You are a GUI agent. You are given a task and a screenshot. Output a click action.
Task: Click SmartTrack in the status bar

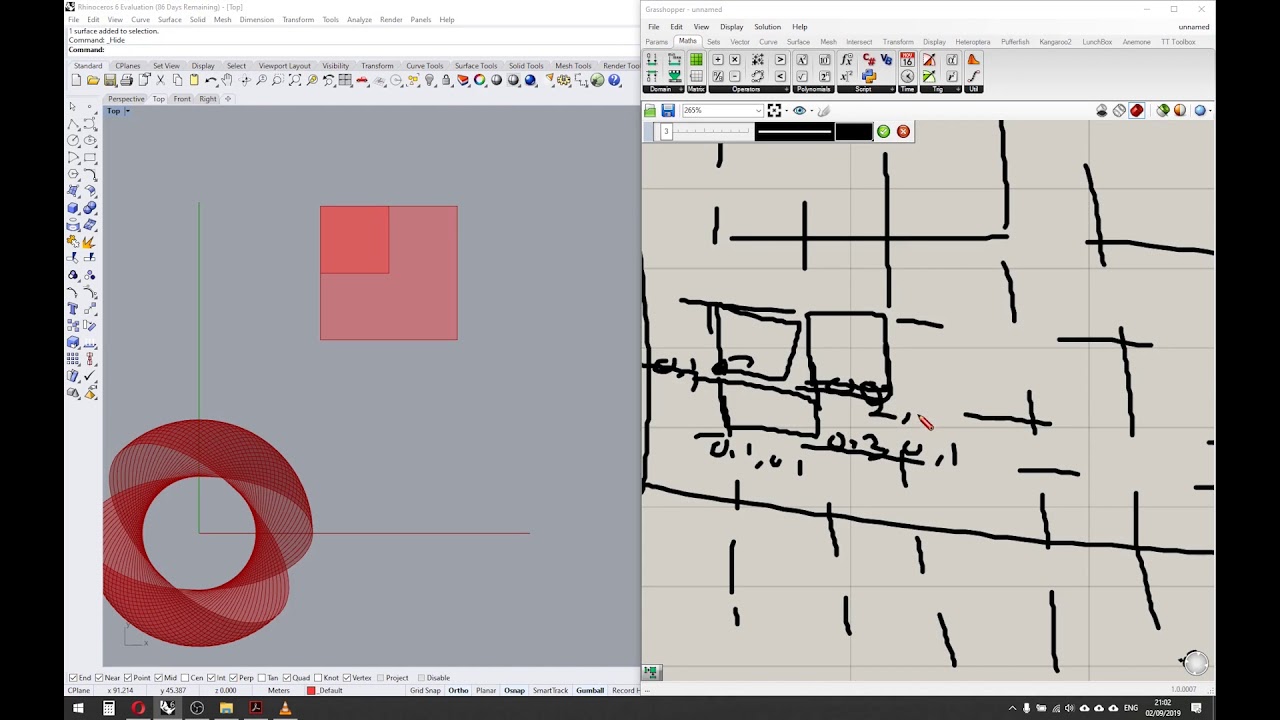(x=550, y=690)
